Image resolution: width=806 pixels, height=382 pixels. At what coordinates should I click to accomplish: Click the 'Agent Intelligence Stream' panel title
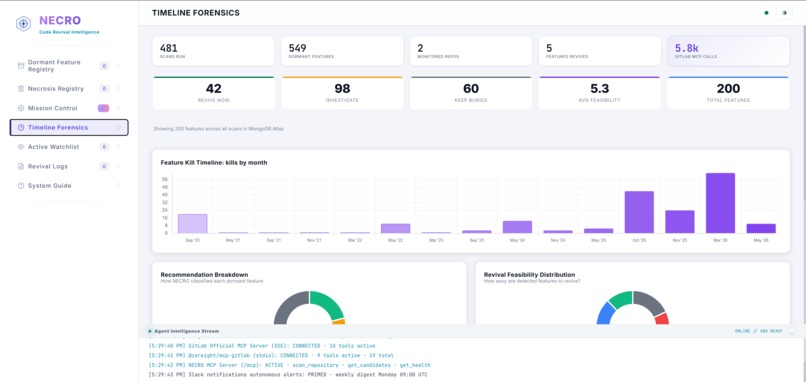(187, 331)
